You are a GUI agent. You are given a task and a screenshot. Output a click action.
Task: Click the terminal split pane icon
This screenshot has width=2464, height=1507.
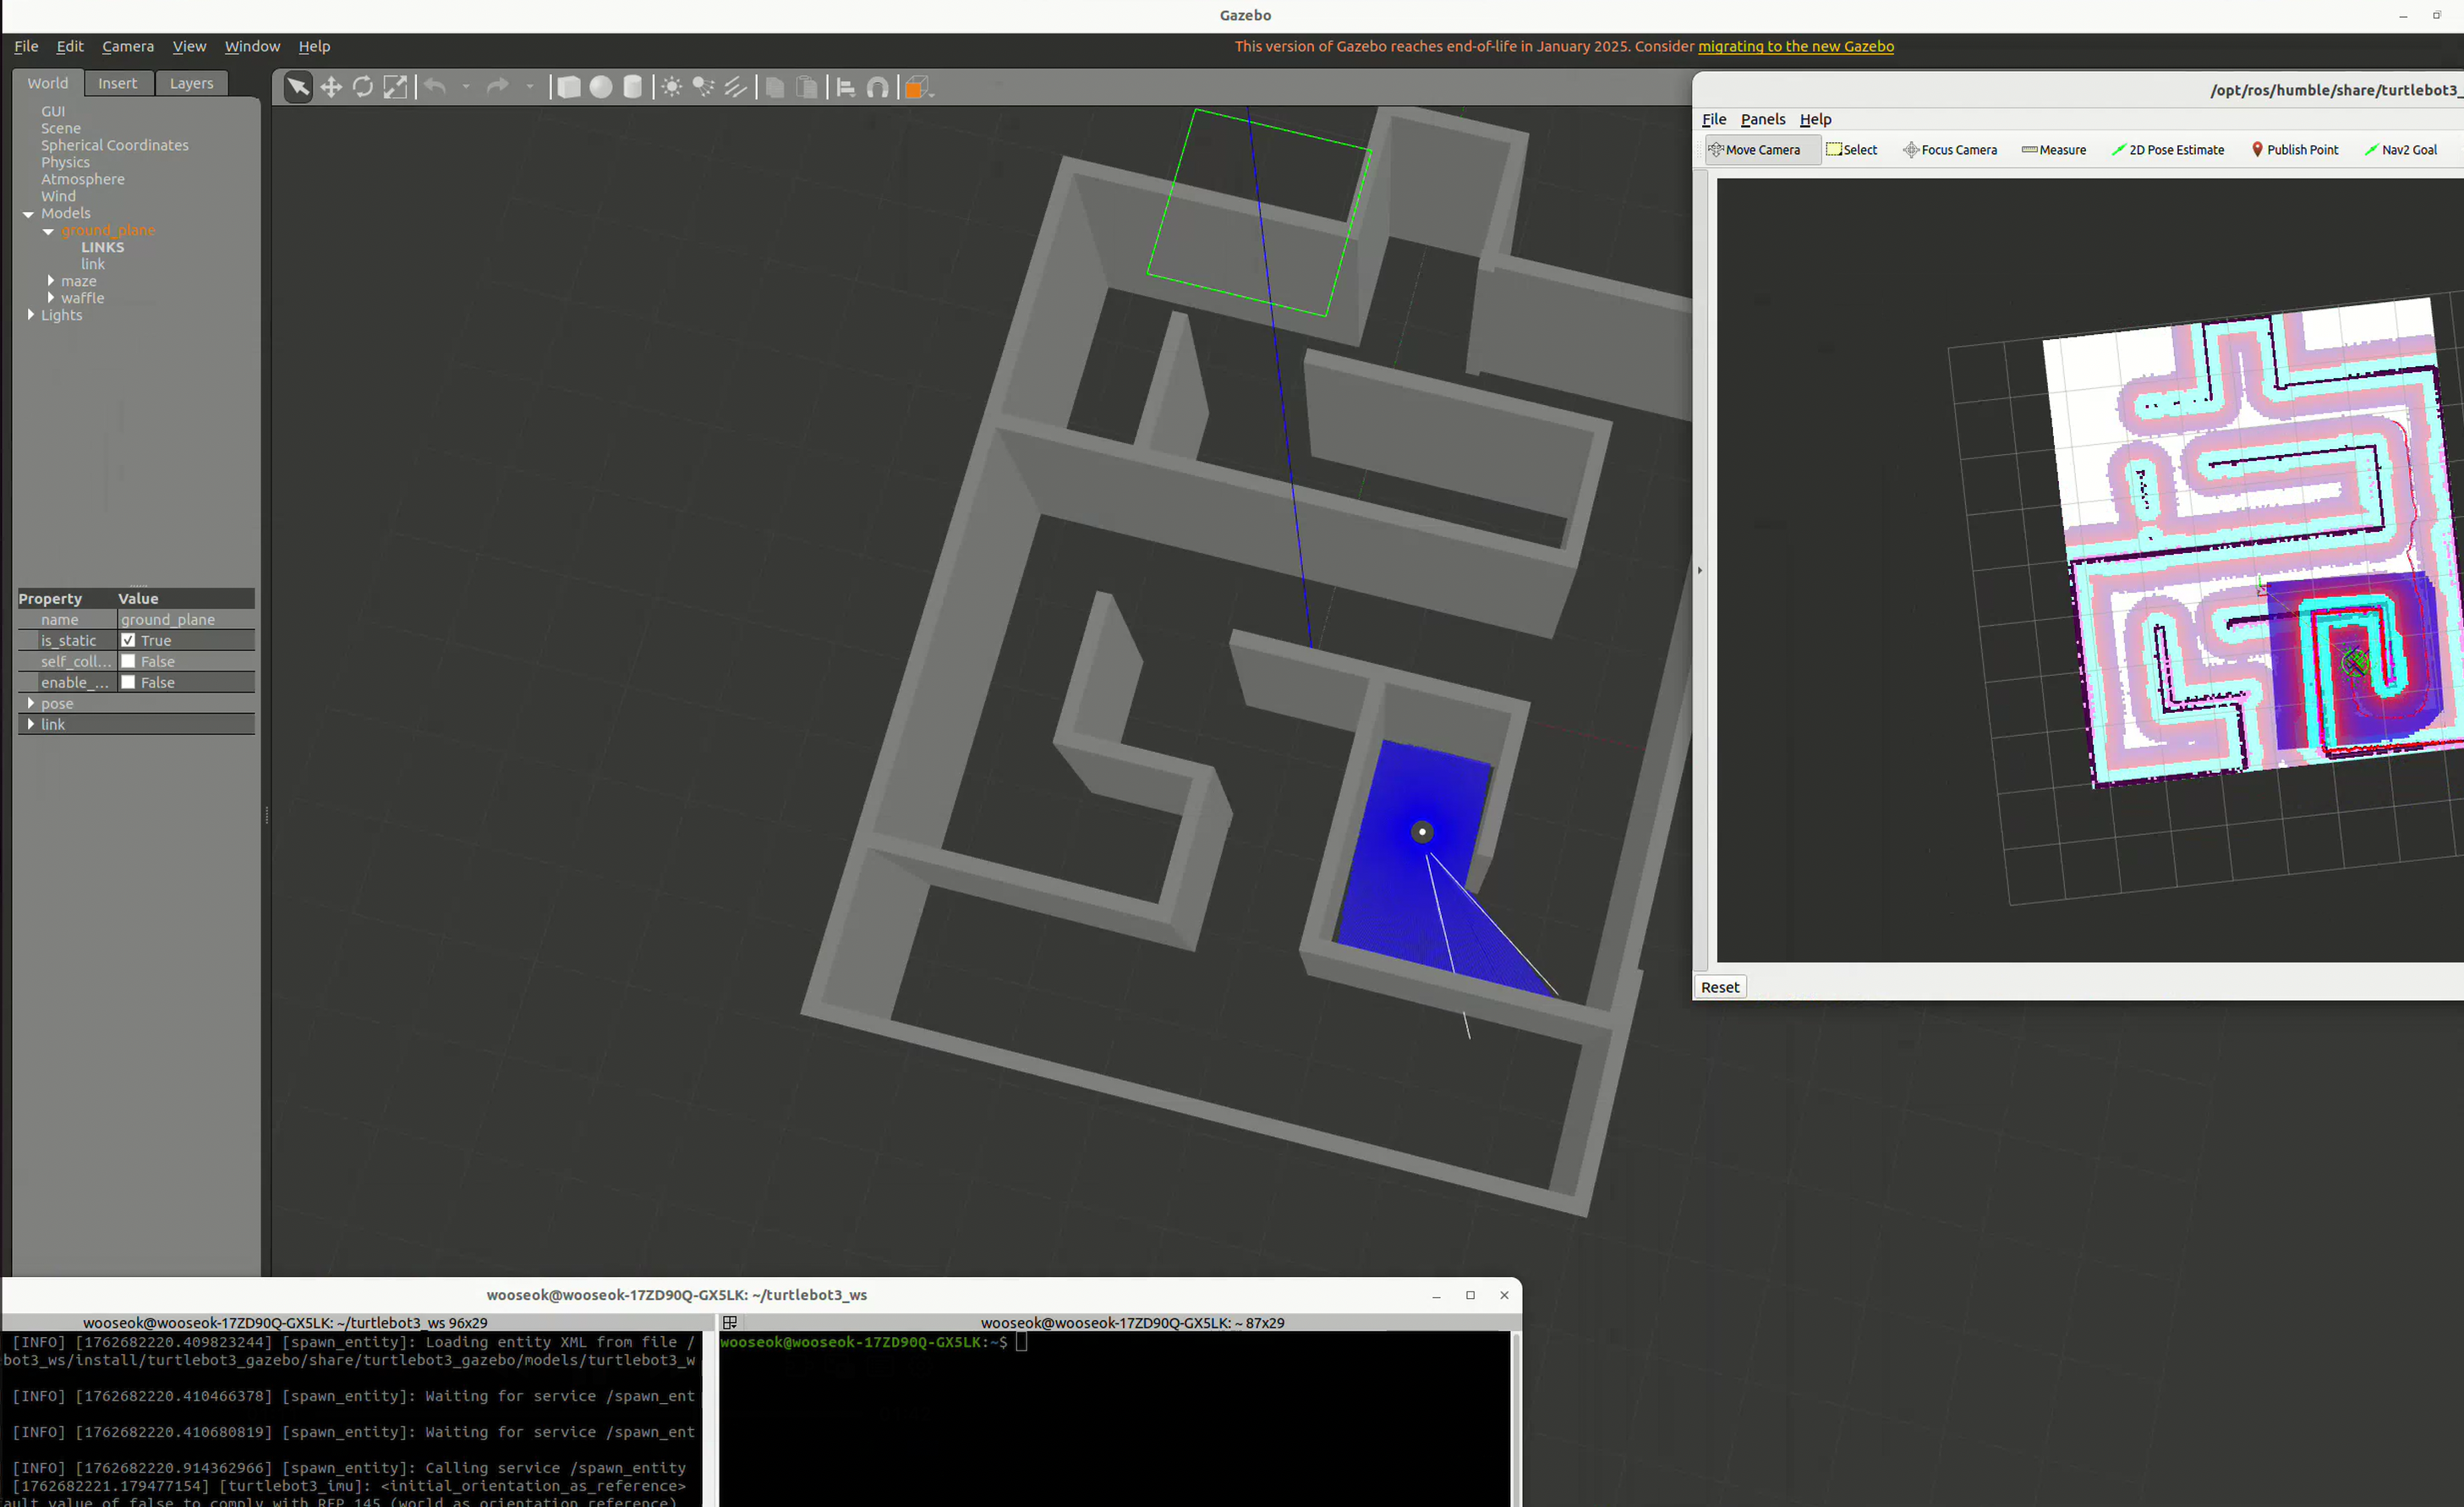click(x=730, y=1322)
